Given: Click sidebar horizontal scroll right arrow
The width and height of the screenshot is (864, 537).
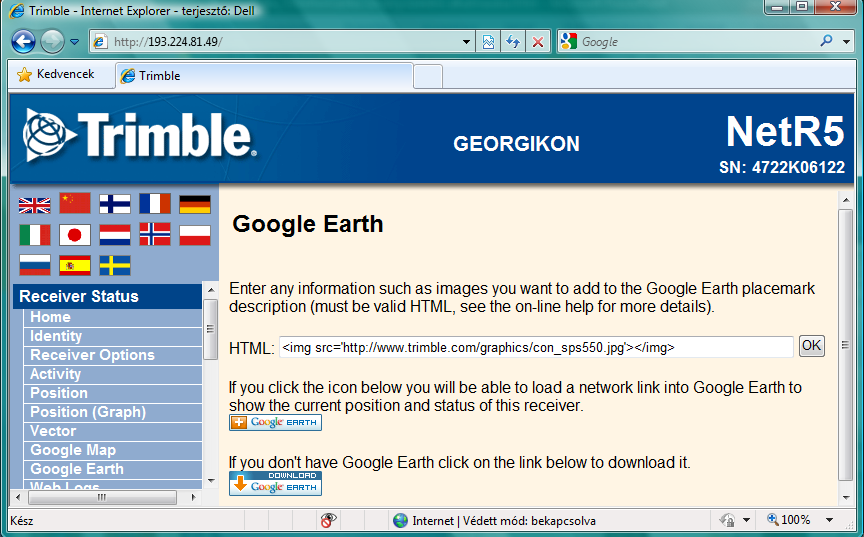Looking at the screenshot, I should click(193, 497).
